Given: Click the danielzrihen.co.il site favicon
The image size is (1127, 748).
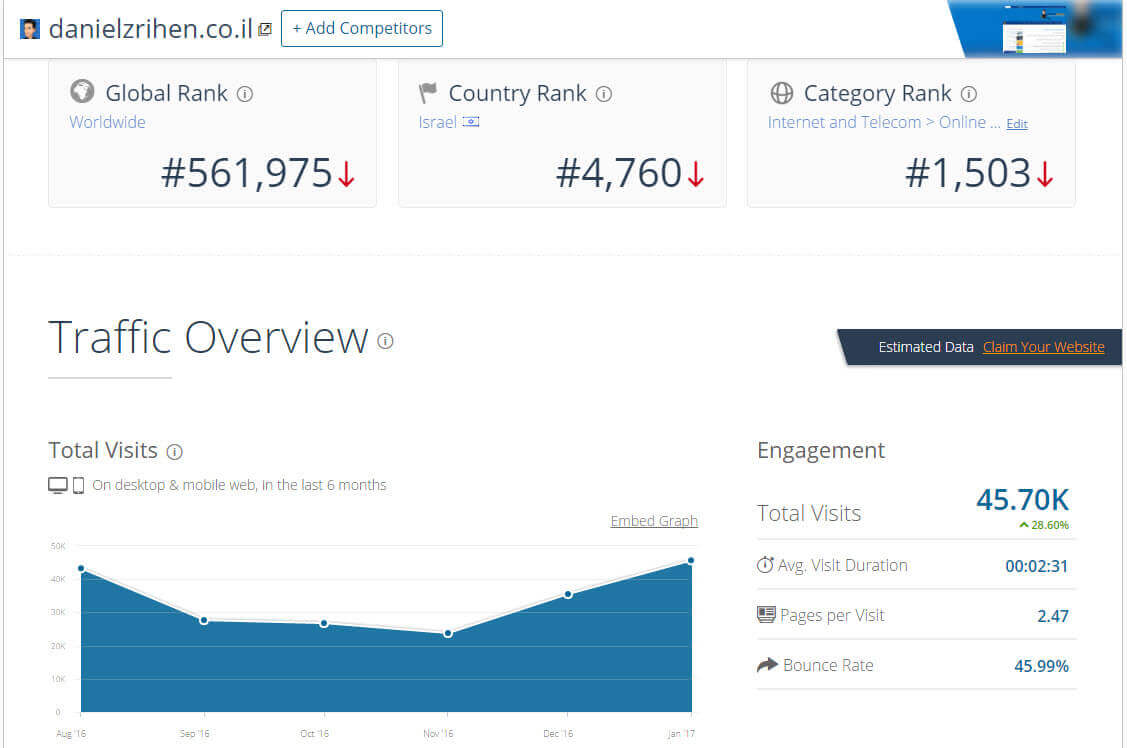Looking at the screenshot, I should point(29,29).
